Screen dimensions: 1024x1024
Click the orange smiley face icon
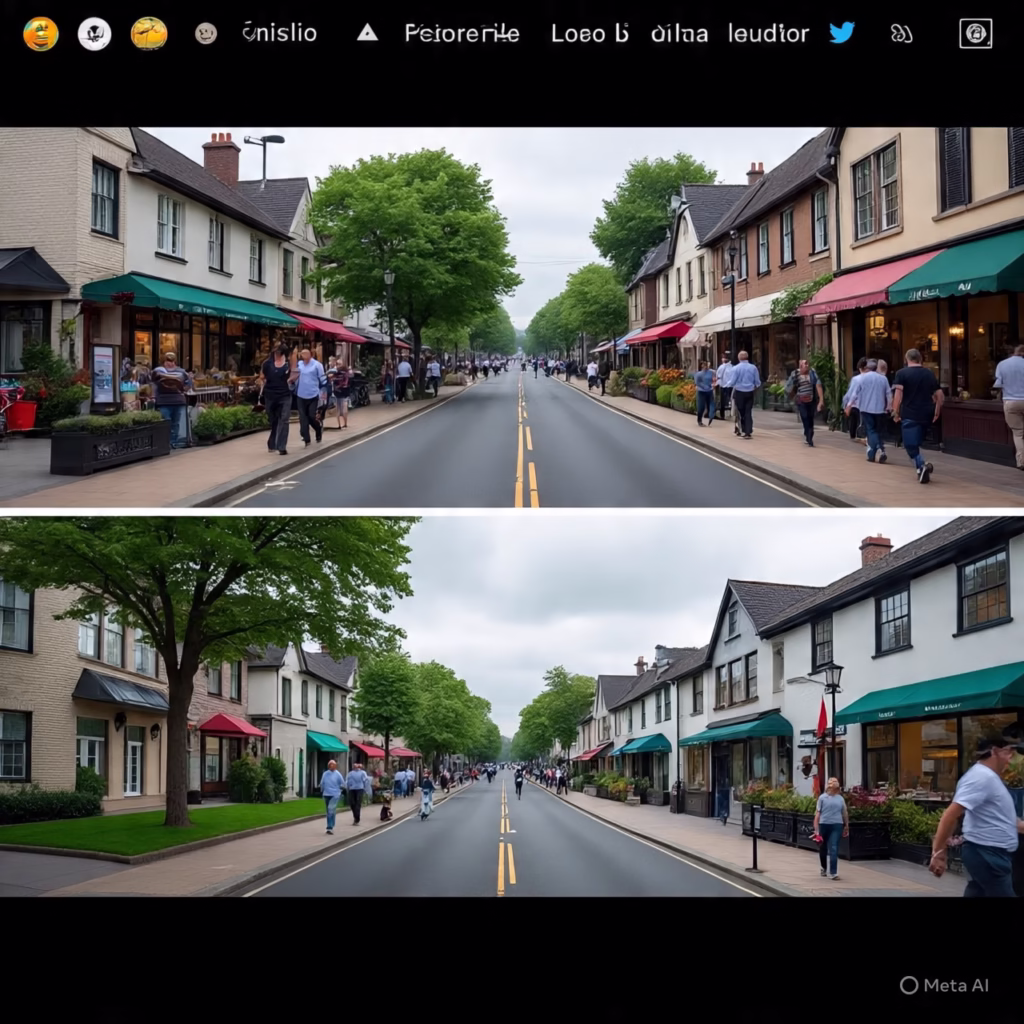point(40,33)
